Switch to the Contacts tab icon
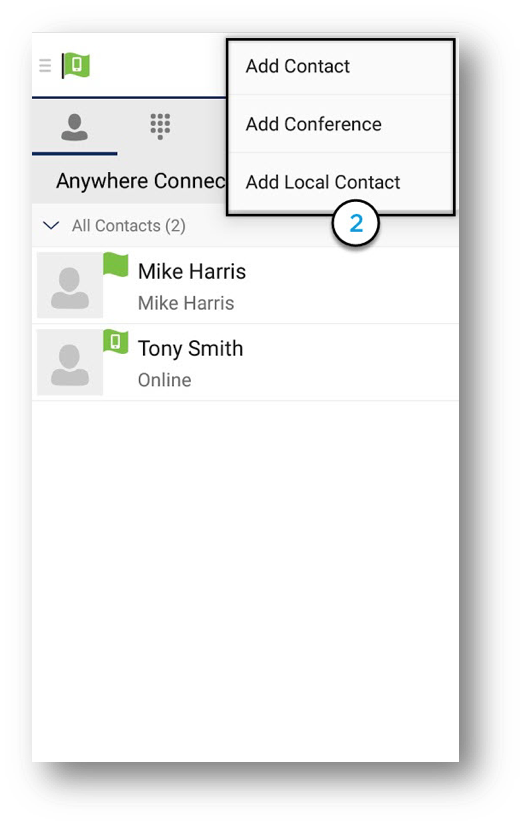 tap(74, 127)
